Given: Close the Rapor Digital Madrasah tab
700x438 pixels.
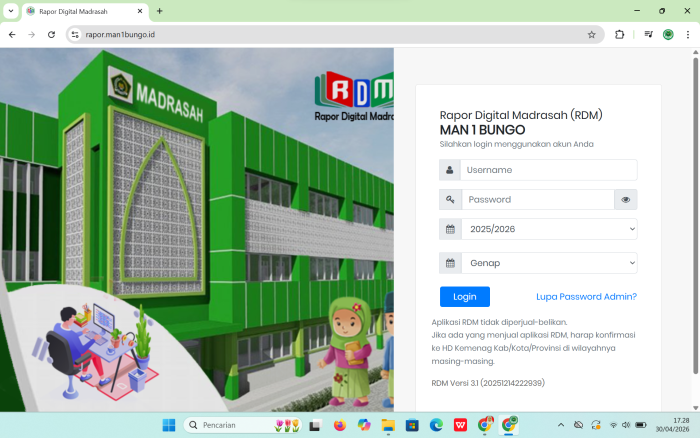Looking at the screenshot, I should pyautogui.click(x=140, y=11).
